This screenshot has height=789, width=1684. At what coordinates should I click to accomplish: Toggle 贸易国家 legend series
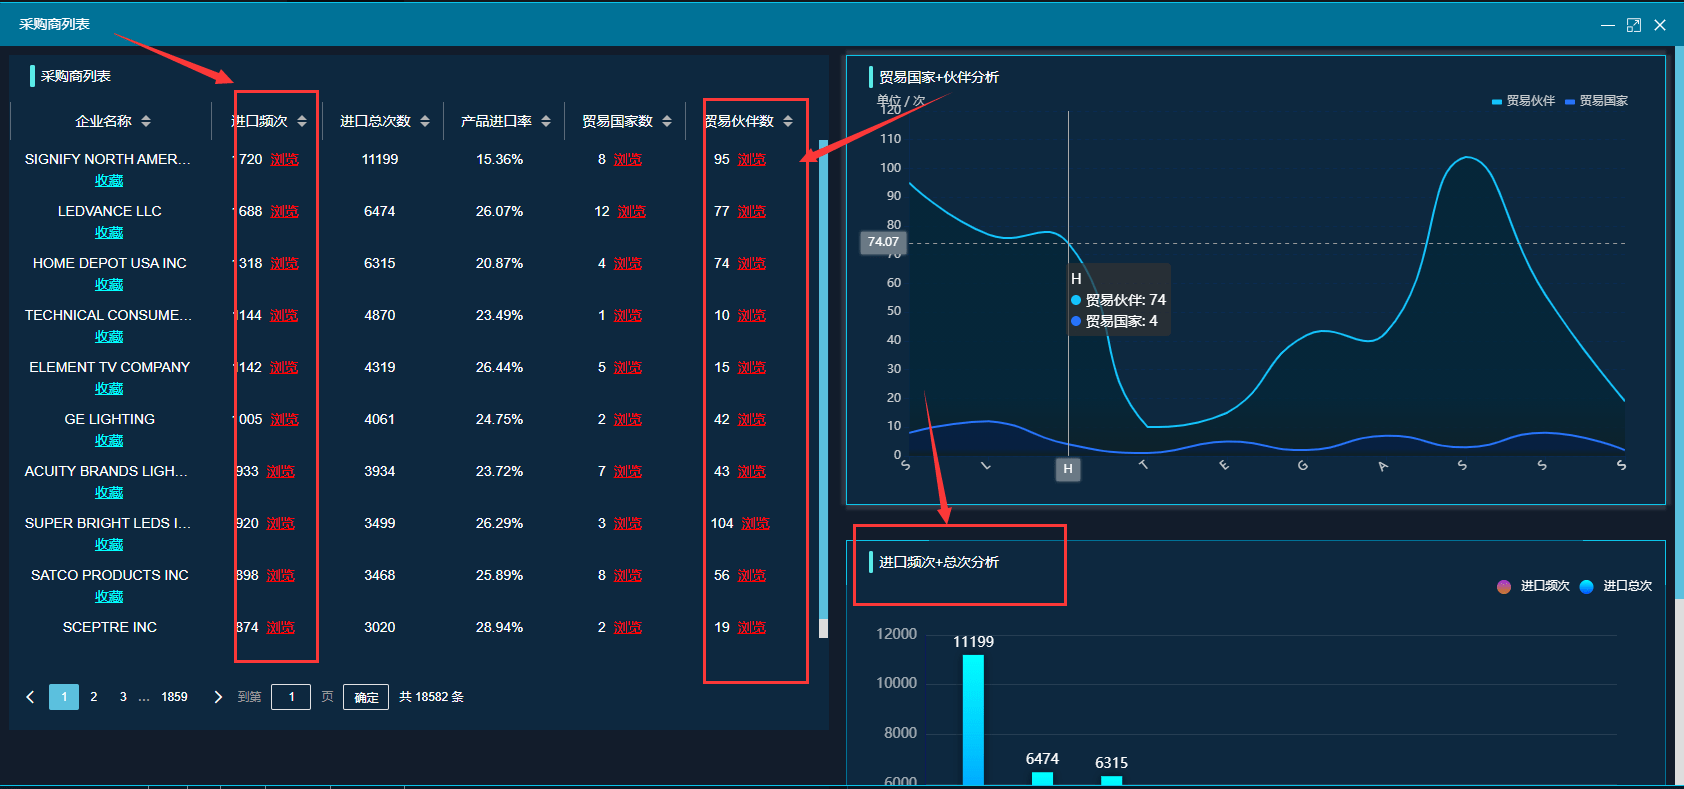1596,101
